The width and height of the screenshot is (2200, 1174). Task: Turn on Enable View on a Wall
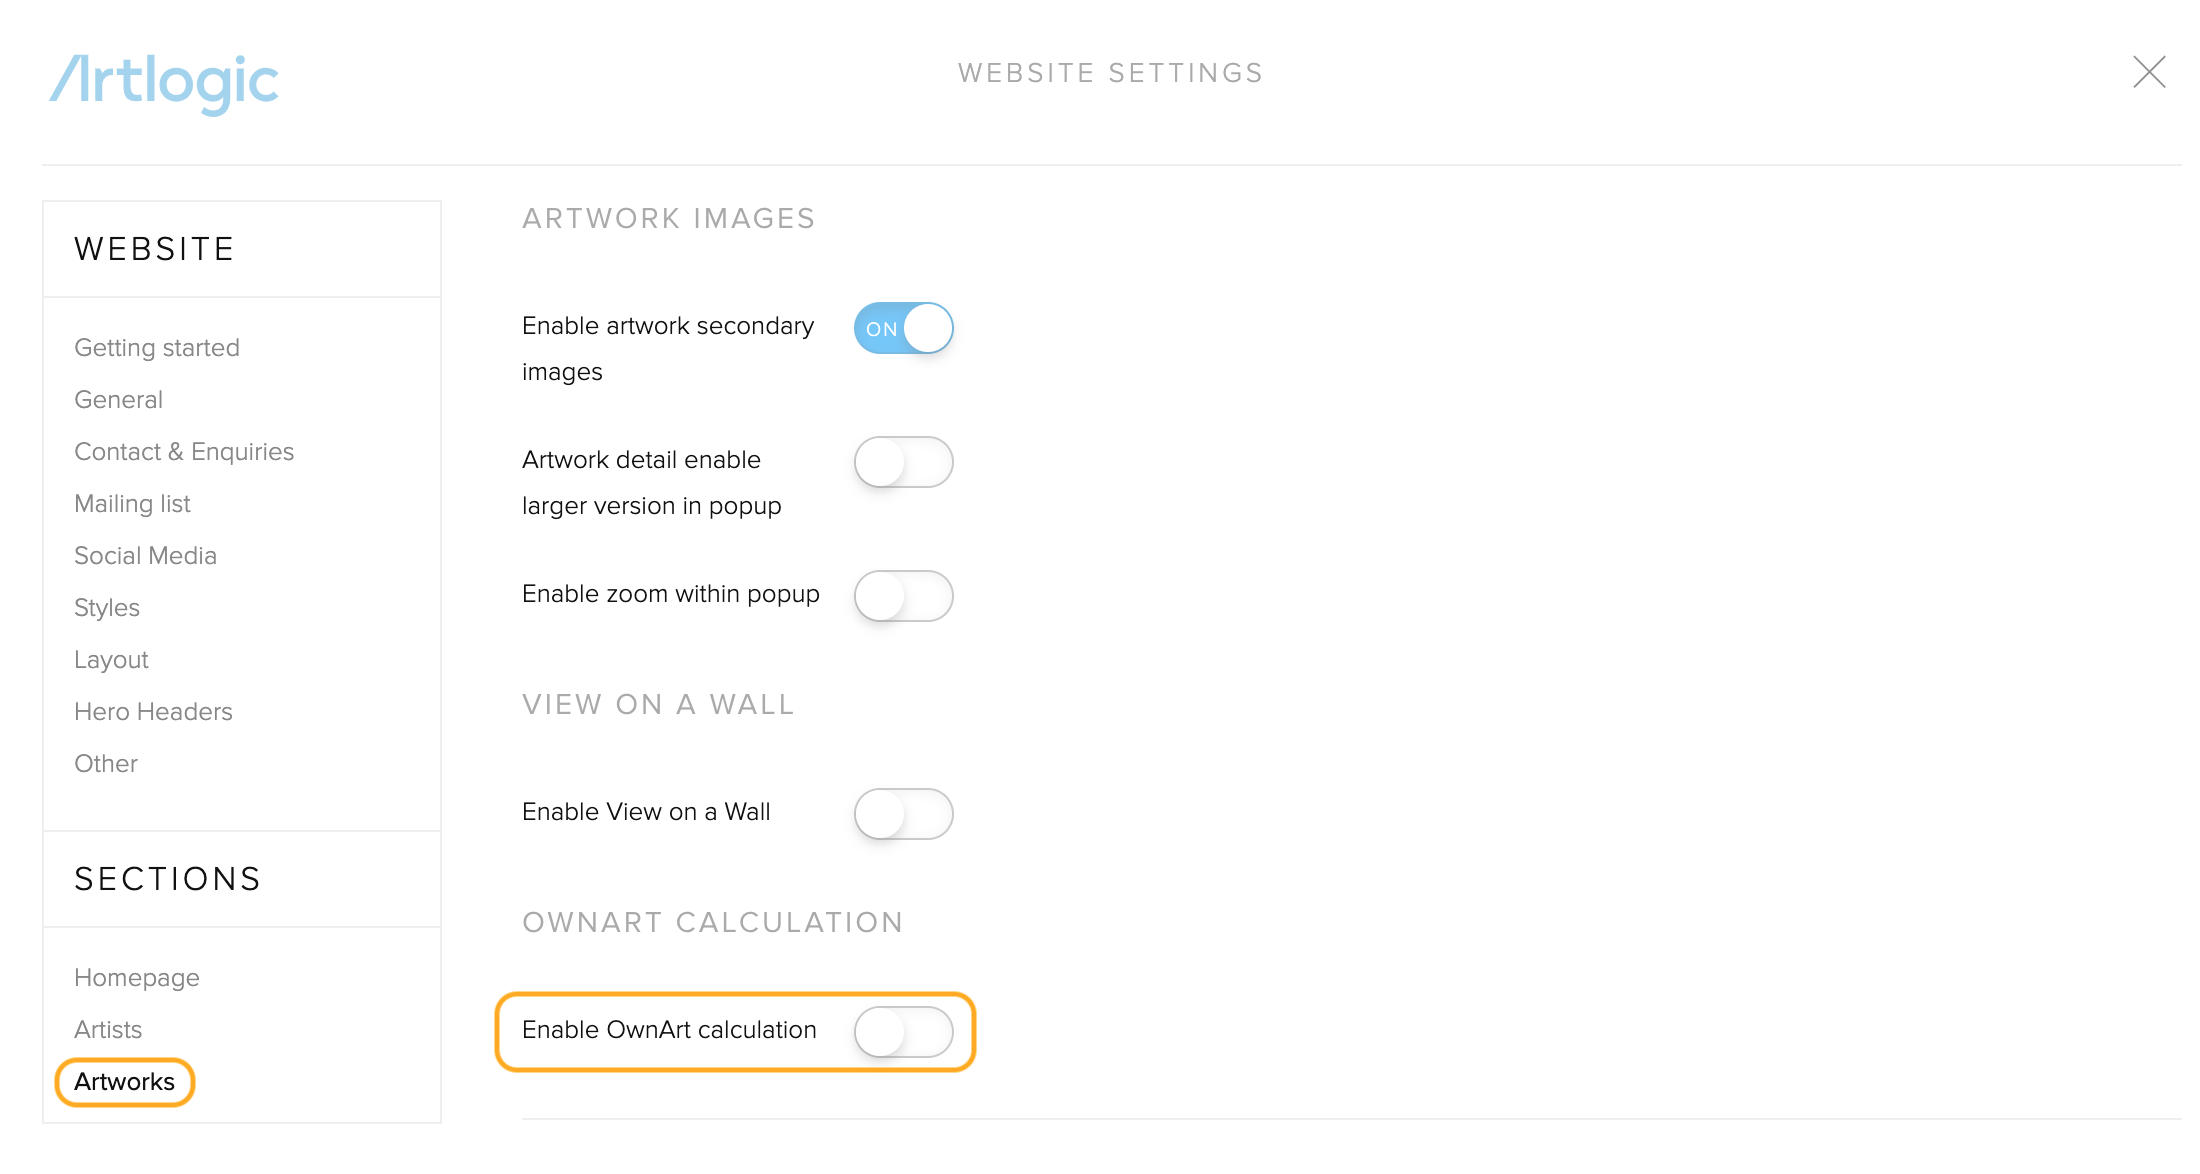pos(903,814)
